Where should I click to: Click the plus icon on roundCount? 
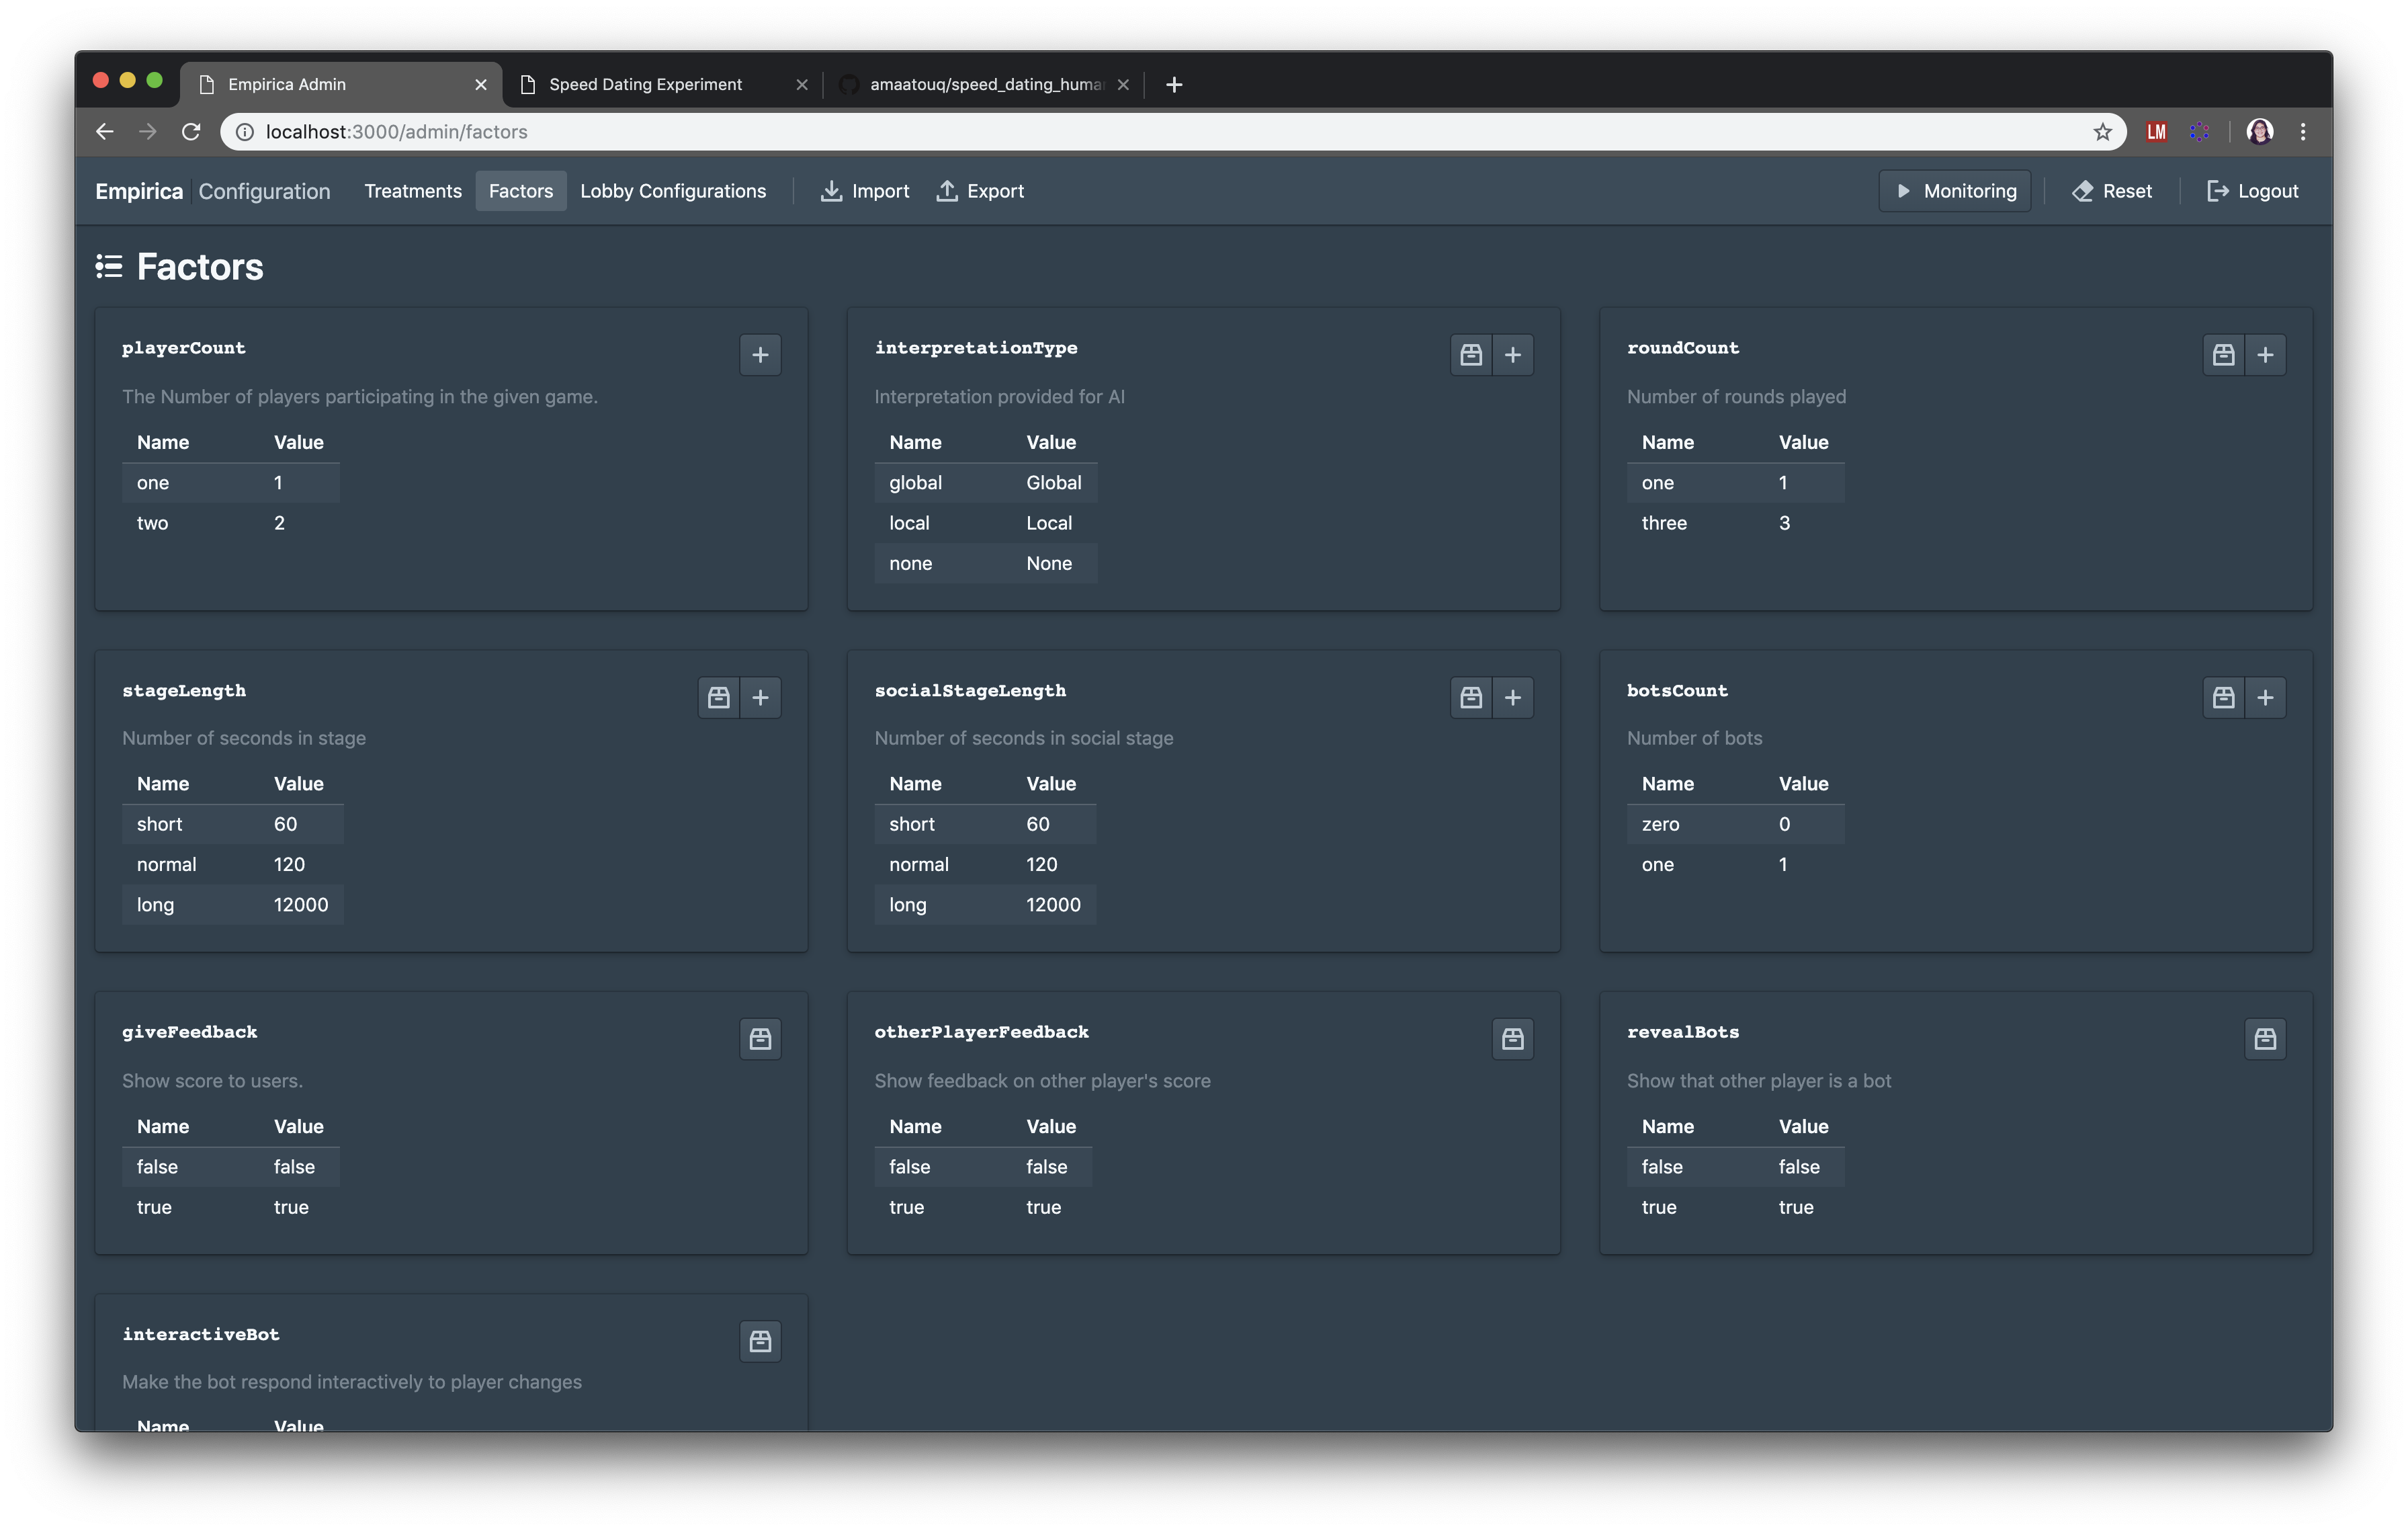tap(2265, 355)
